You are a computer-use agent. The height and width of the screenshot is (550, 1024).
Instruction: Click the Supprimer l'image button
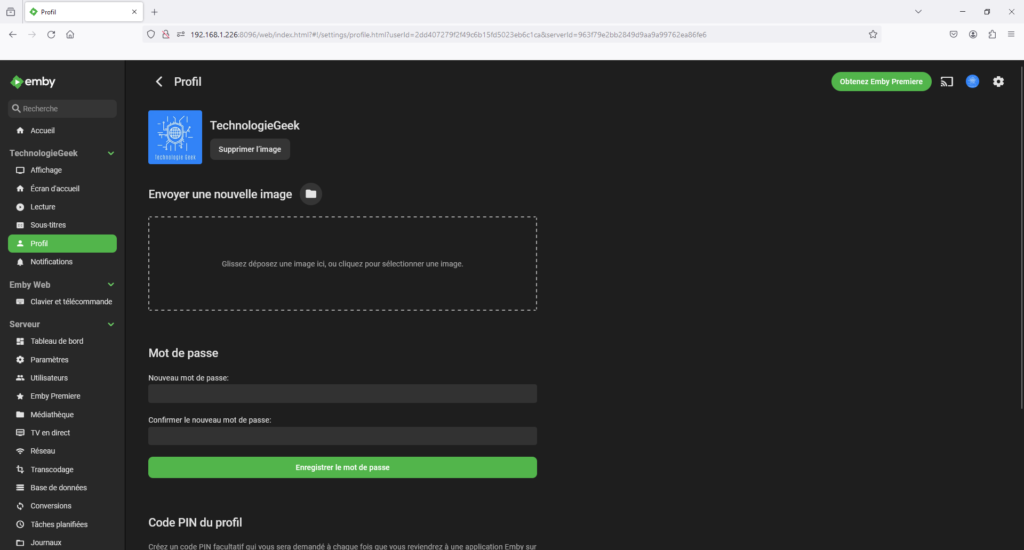pyautogui.click(x=250, y=149)
